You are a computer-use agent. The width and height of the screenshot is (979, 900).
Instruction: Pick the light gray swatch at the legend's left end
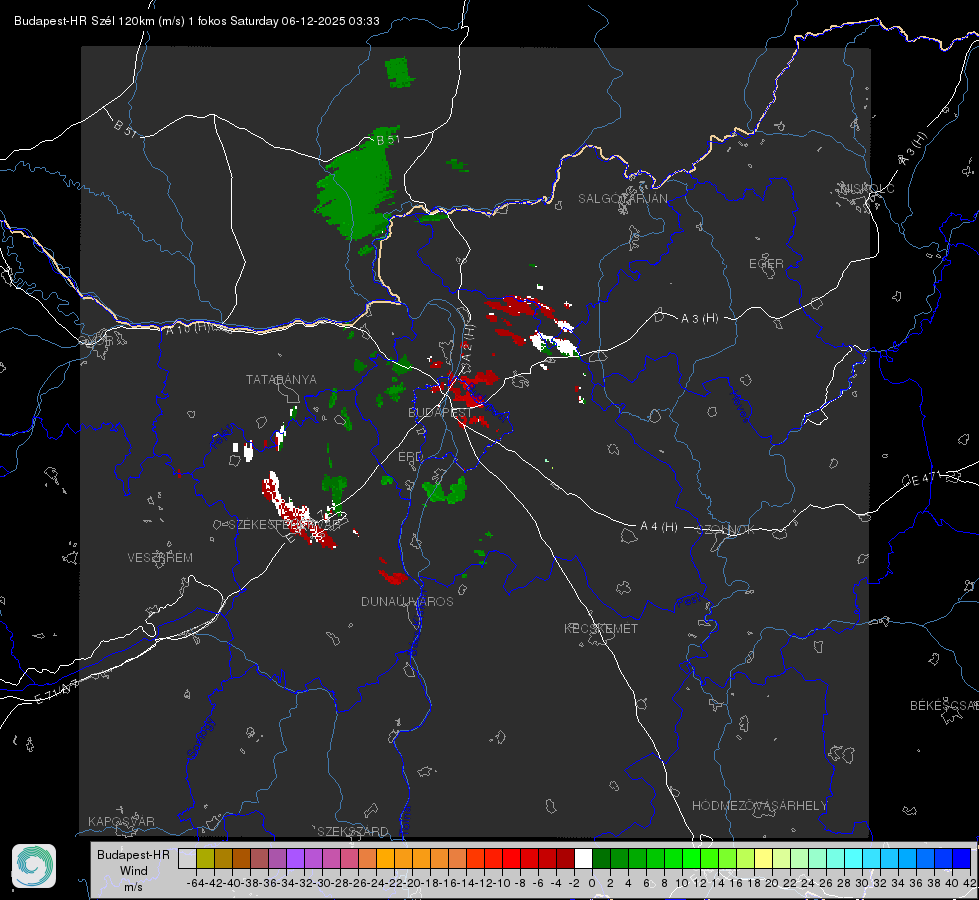point(187,858)
